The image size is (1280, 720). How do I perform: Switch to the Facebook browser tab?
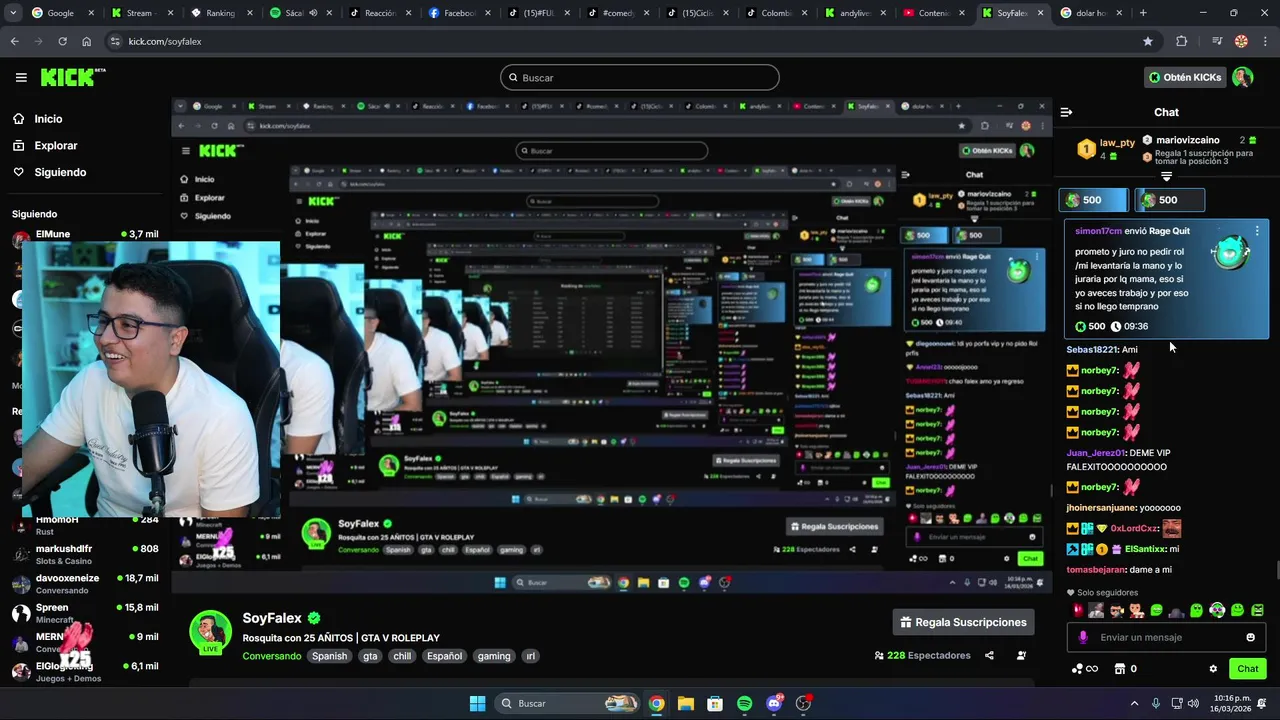[458, 13]
